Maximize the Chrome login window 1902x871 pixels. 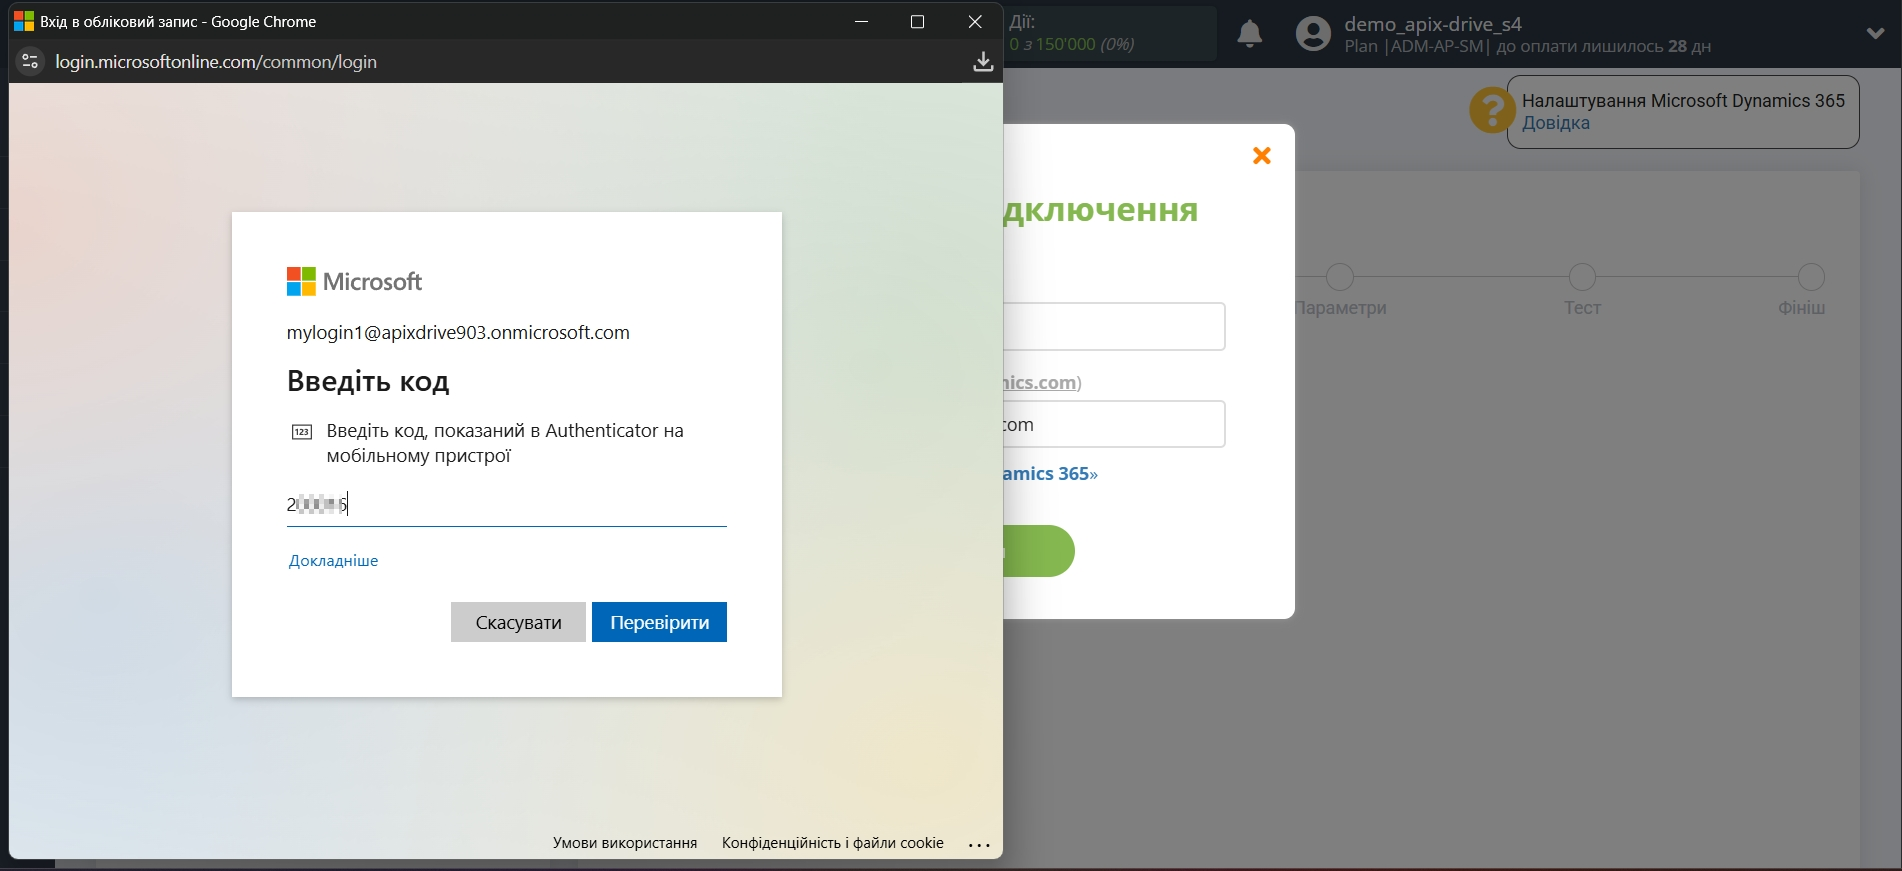[x=917, y=21]
